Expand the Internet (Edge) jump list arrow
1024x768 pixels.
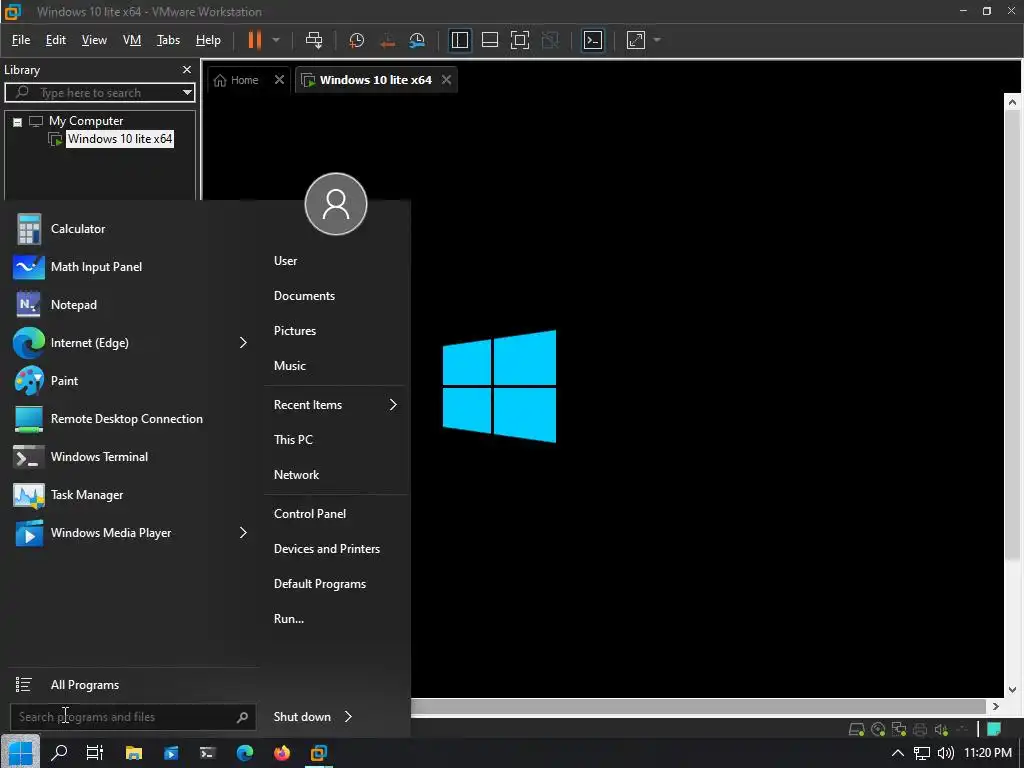[x=243, y=343]
